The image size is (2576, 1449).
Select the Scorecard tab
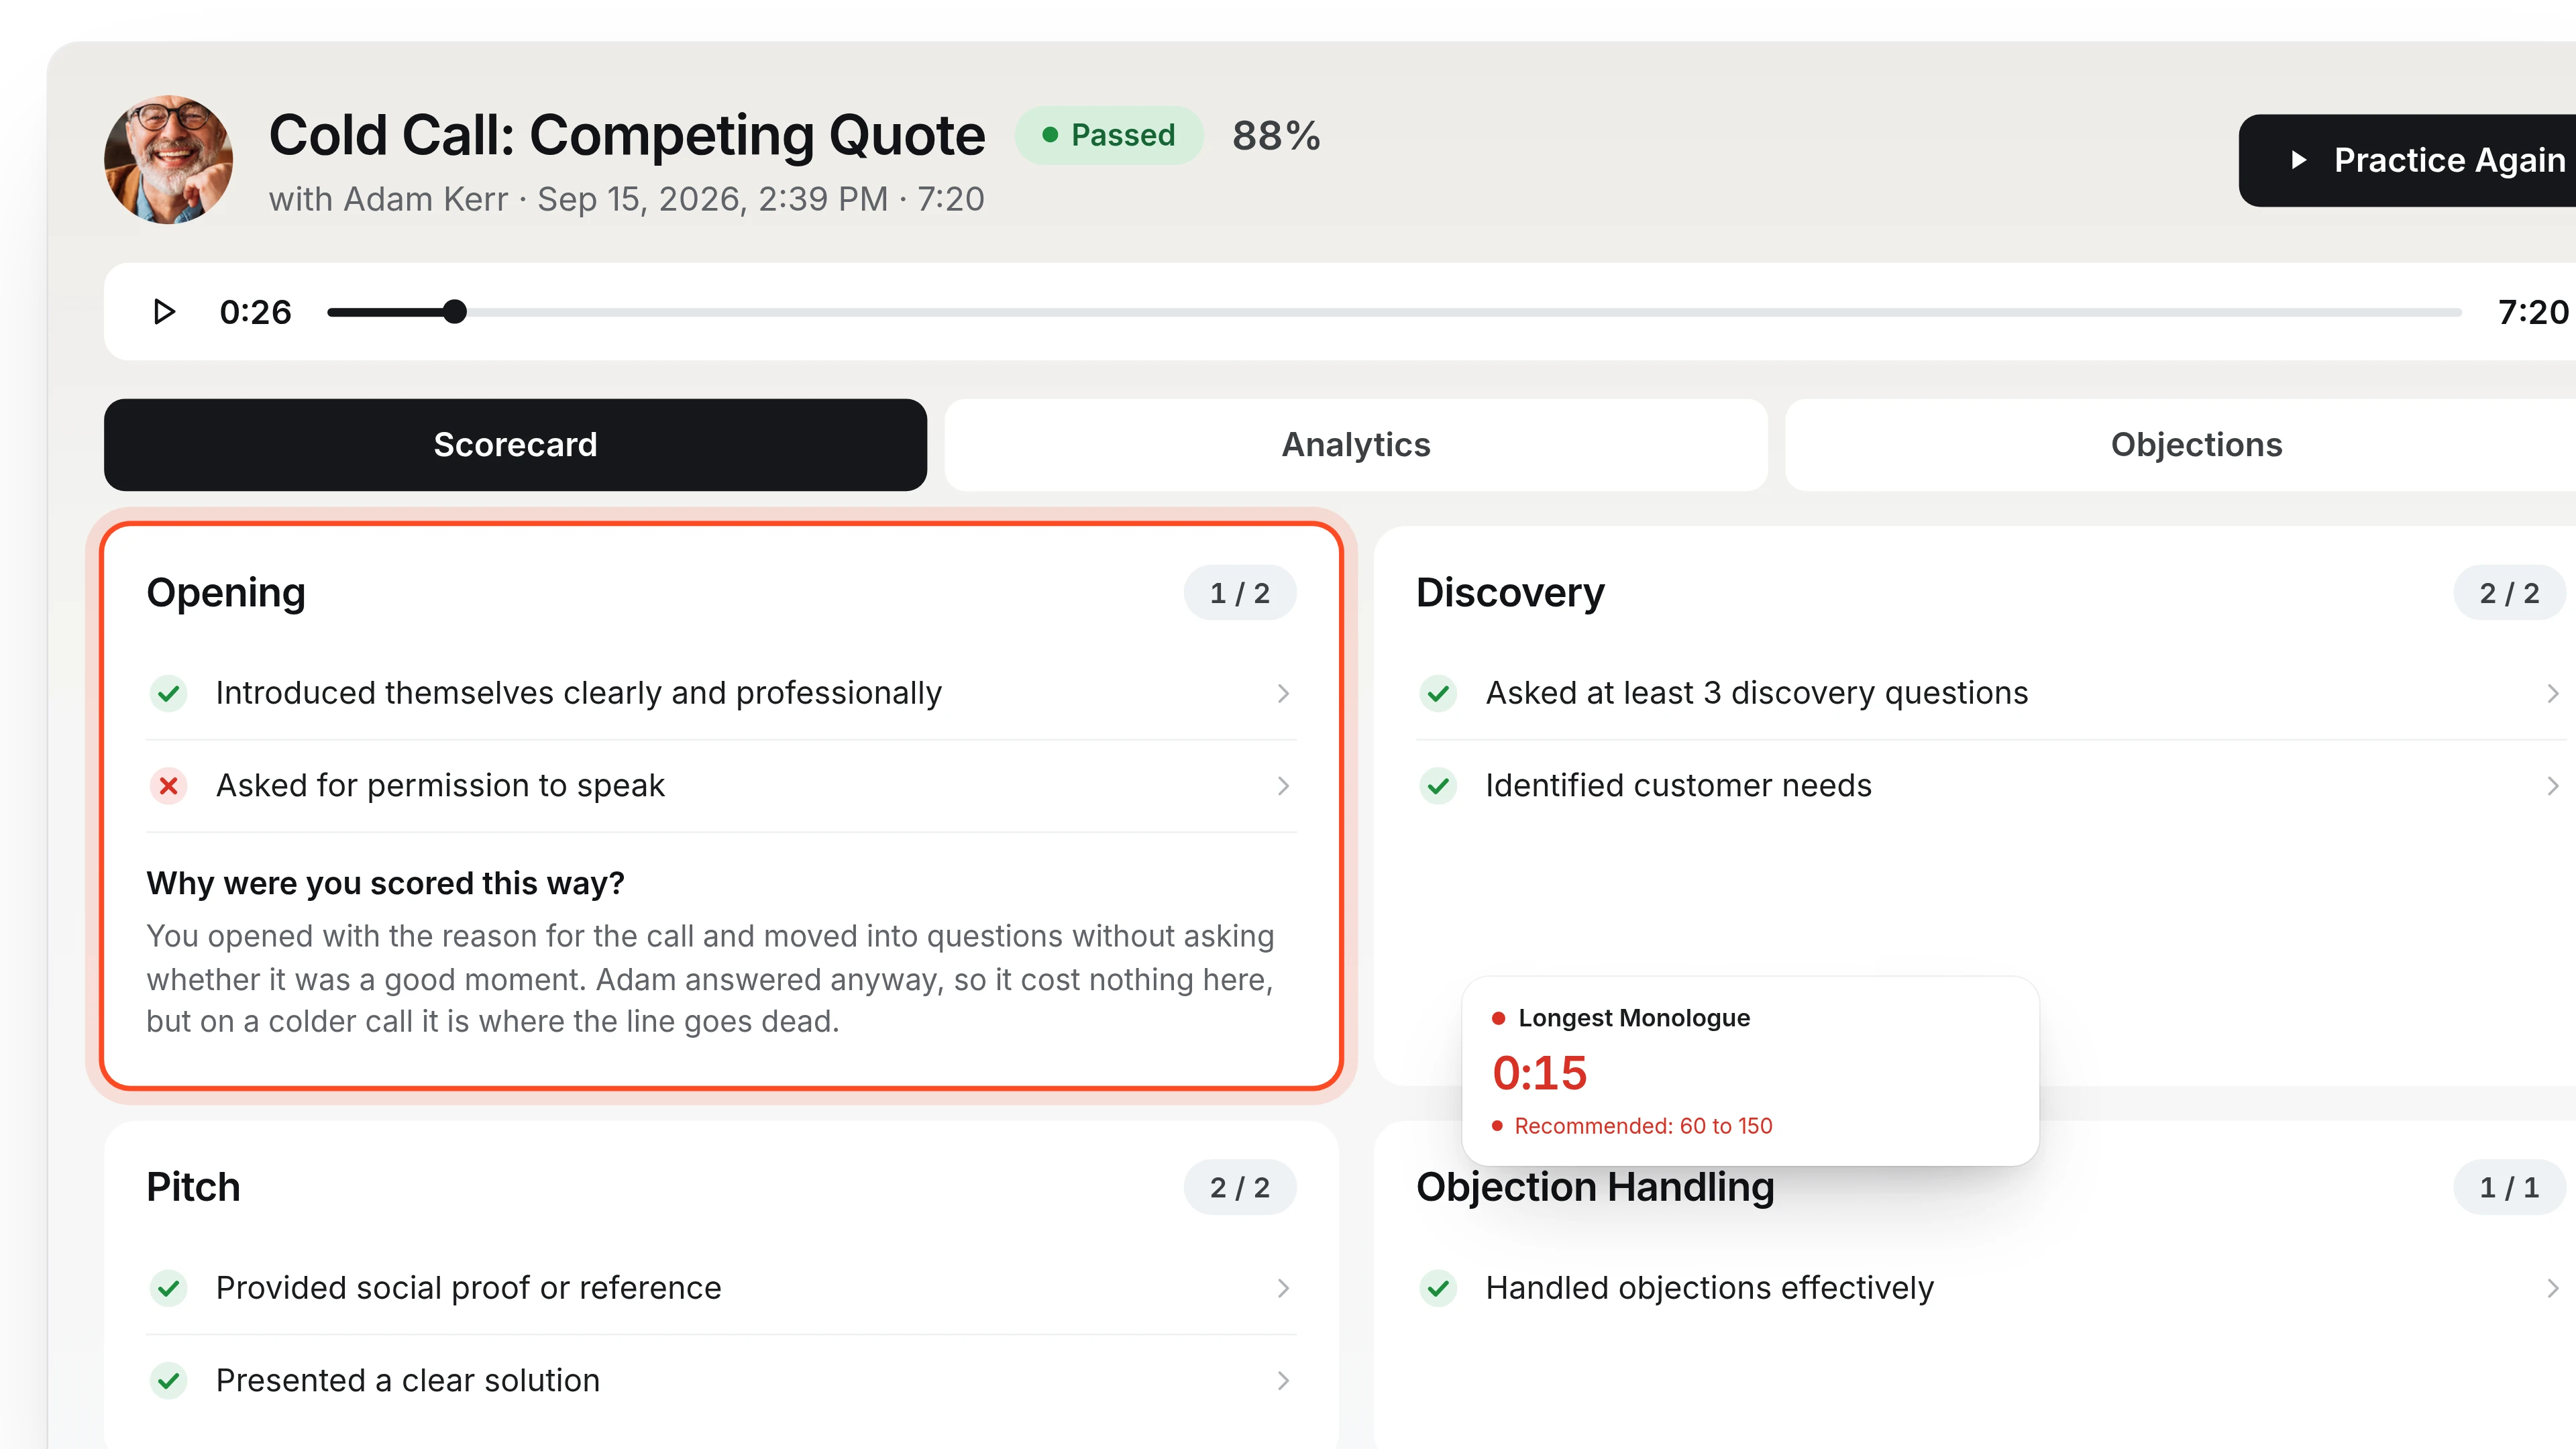(x=515, y=445)
